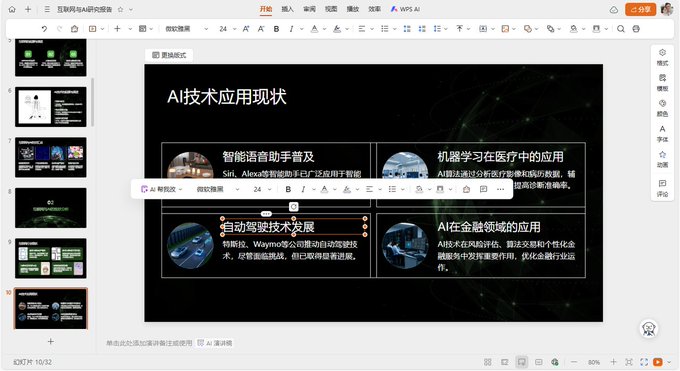Select slide 9 thumbnail in panel
Screen dimensions: 680x371
(x=51, y=258)
